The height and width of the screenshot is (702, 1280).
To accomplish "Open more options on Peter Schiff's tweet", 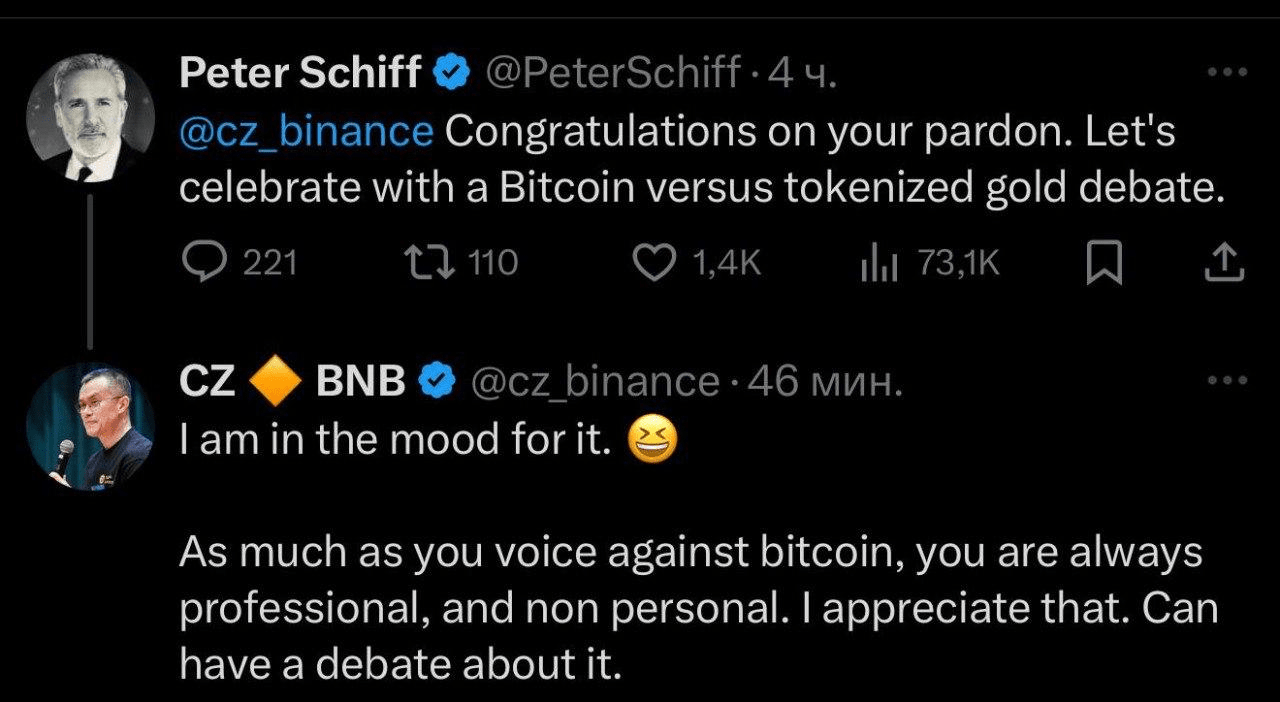I will 1227,72.
